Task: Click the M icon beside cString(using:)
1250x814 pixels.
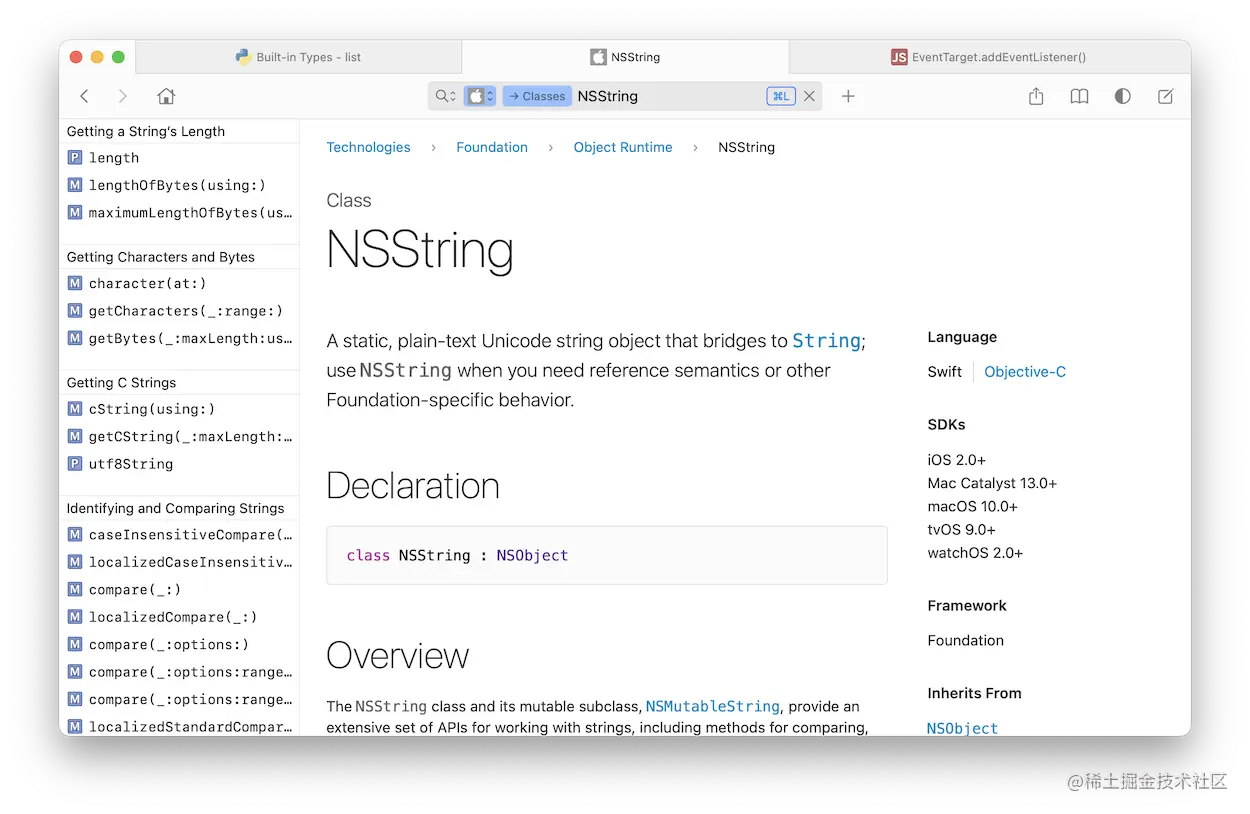Action: pyautogui.click(x=75, y=409)
